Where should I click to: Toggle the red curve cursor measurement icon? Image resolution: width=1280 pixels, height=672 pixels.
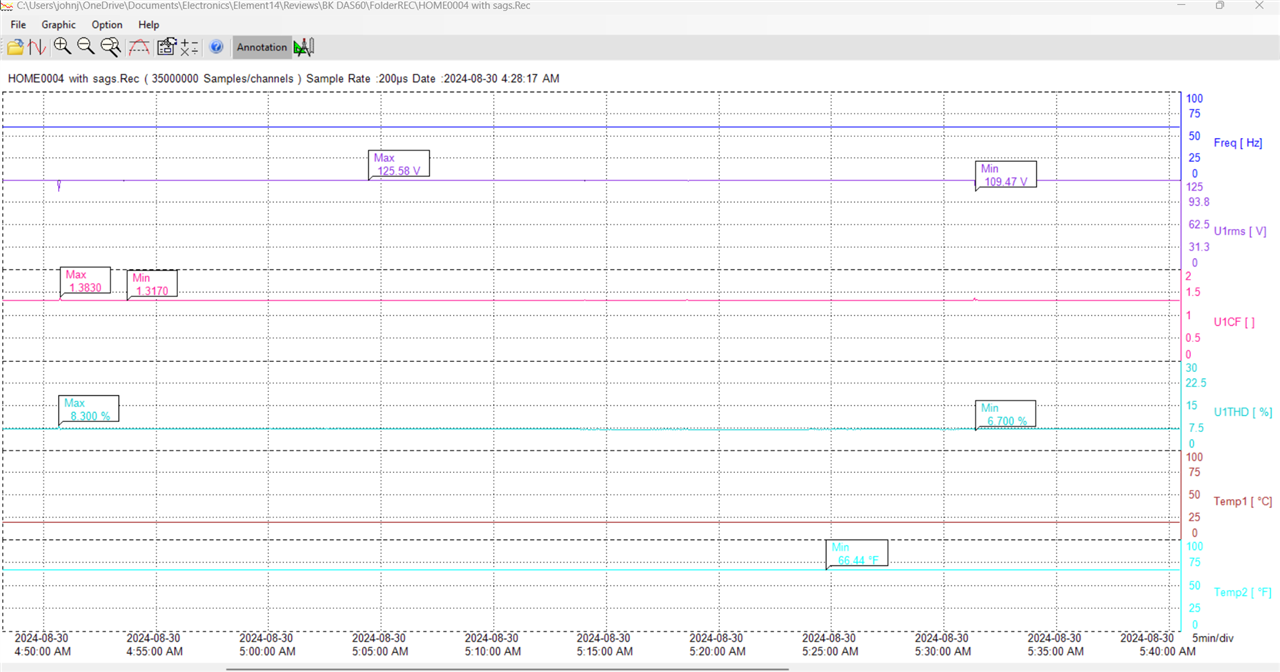pos(139,46)
